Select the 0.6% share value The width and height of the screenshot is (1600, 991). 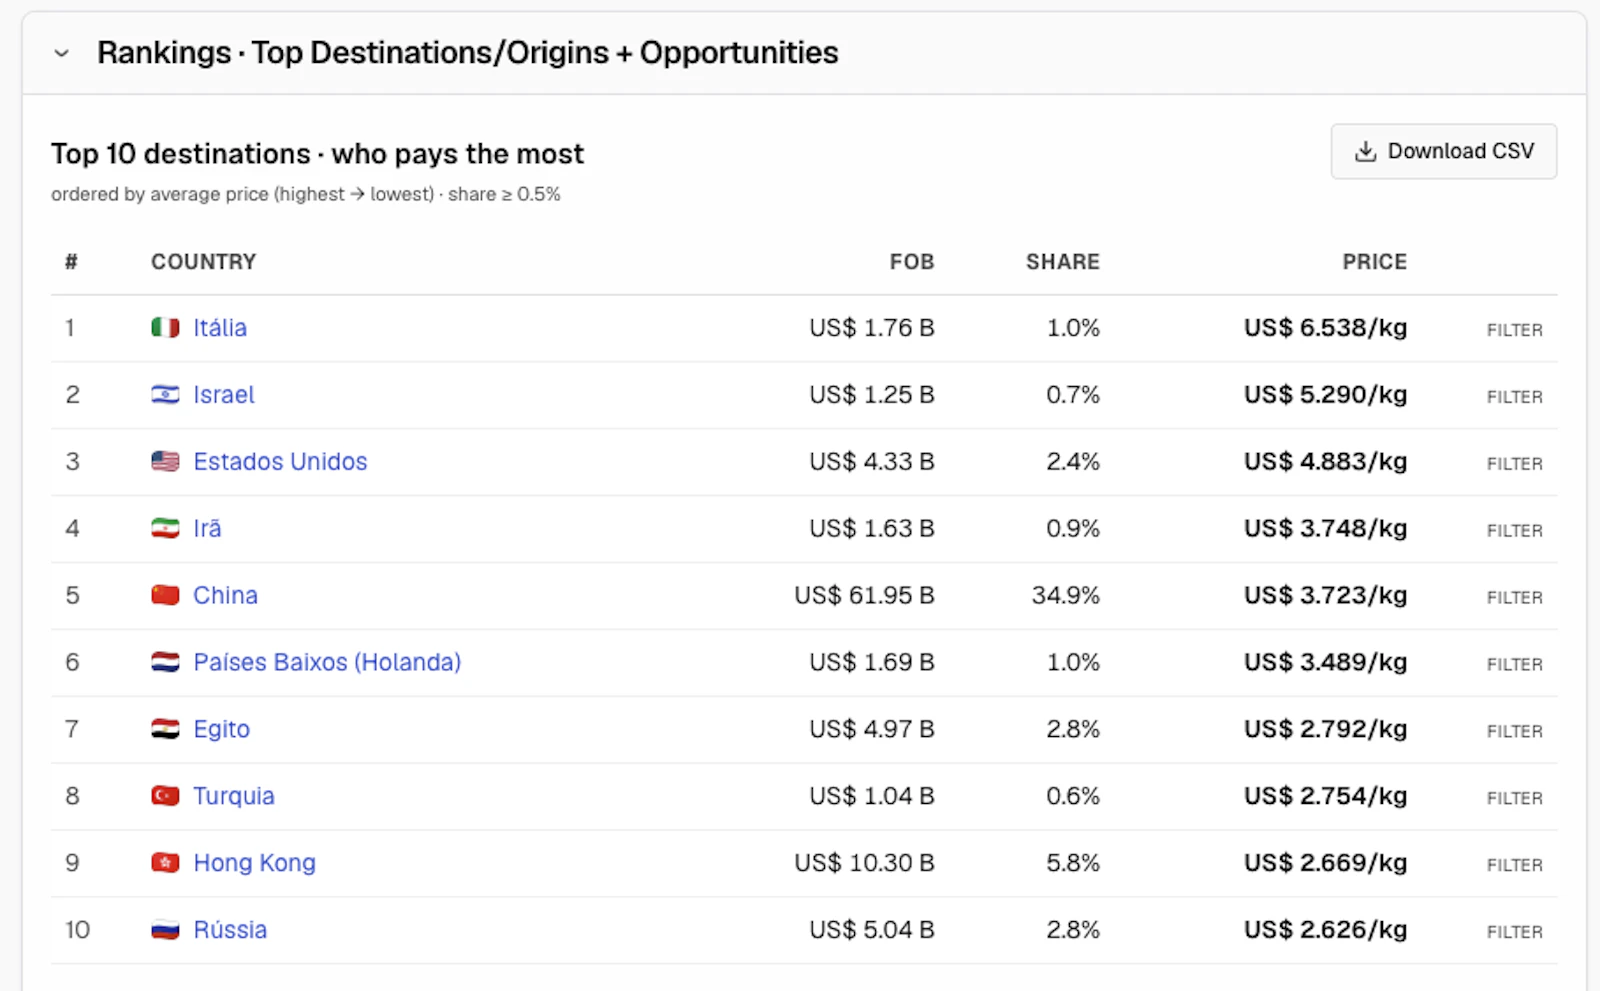pyautogui.click(x=1073, y=796)
